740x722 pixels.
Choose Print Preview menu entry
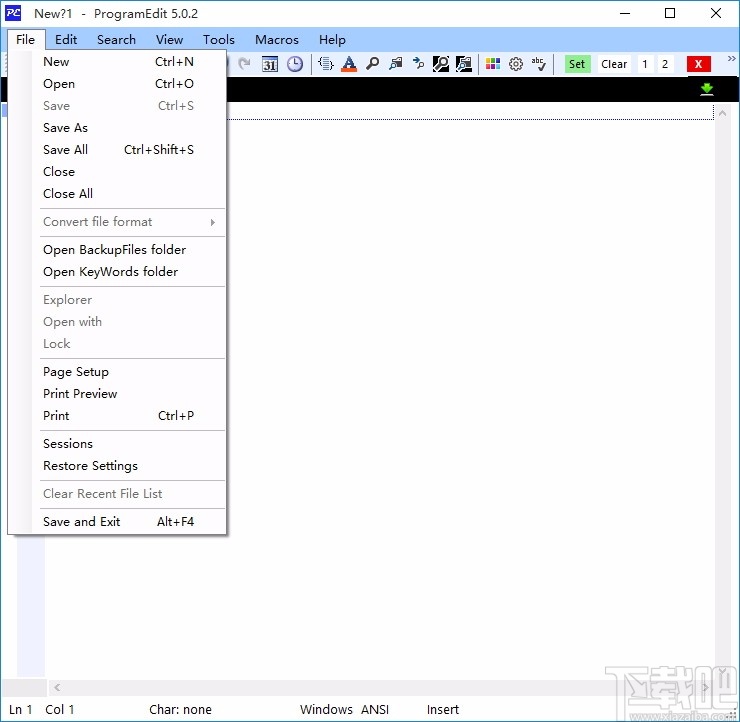tap(117, 394)
